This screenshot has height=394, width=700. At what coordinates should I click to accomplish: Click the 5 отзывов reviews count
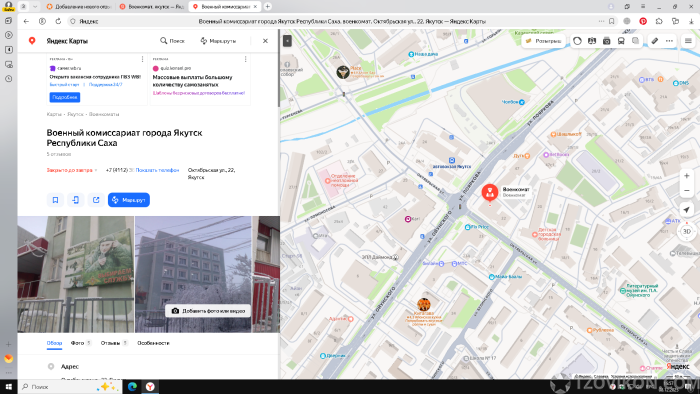tap(59, 154)
